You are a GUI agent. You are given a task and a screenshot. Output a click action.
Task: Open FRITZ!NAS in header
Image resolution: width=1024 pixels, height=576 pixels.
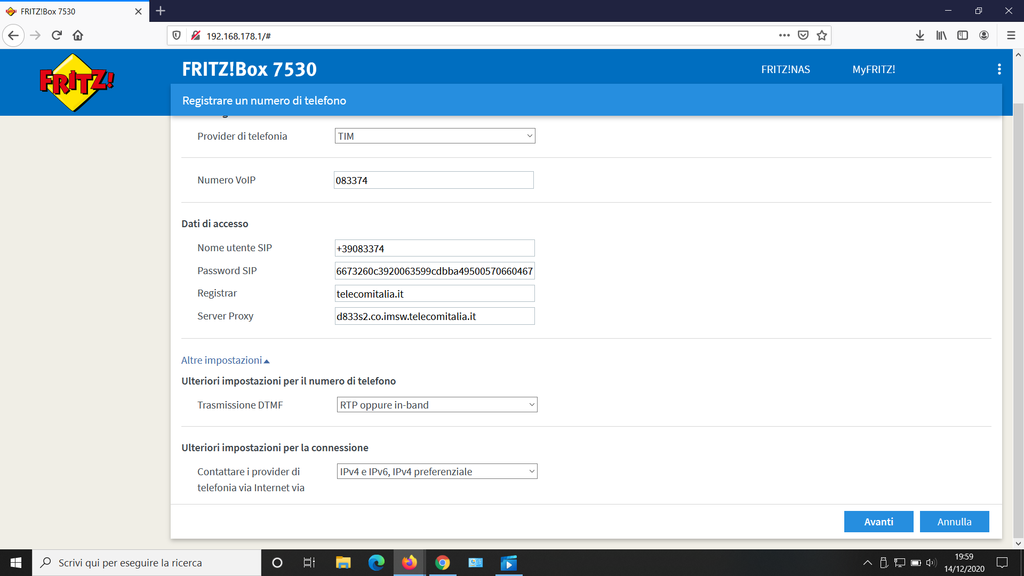click(786, 69)
